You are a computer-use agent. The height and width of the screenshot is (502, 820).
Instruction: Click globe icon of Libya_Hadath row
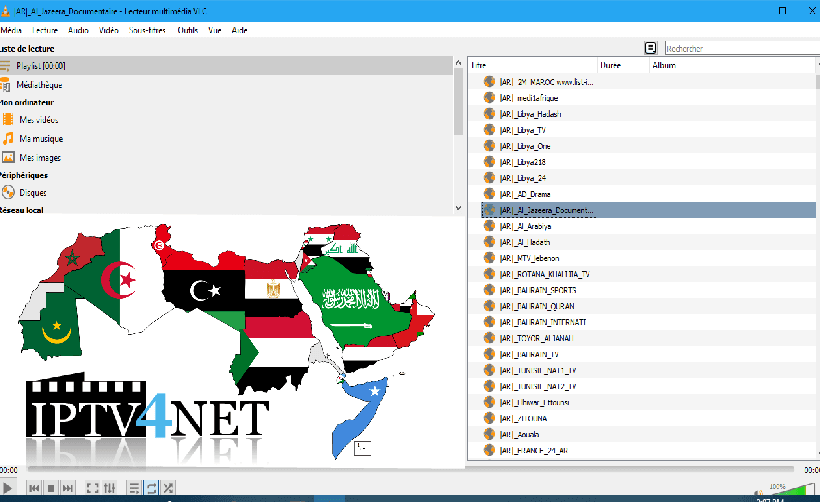tap(489, 113)
